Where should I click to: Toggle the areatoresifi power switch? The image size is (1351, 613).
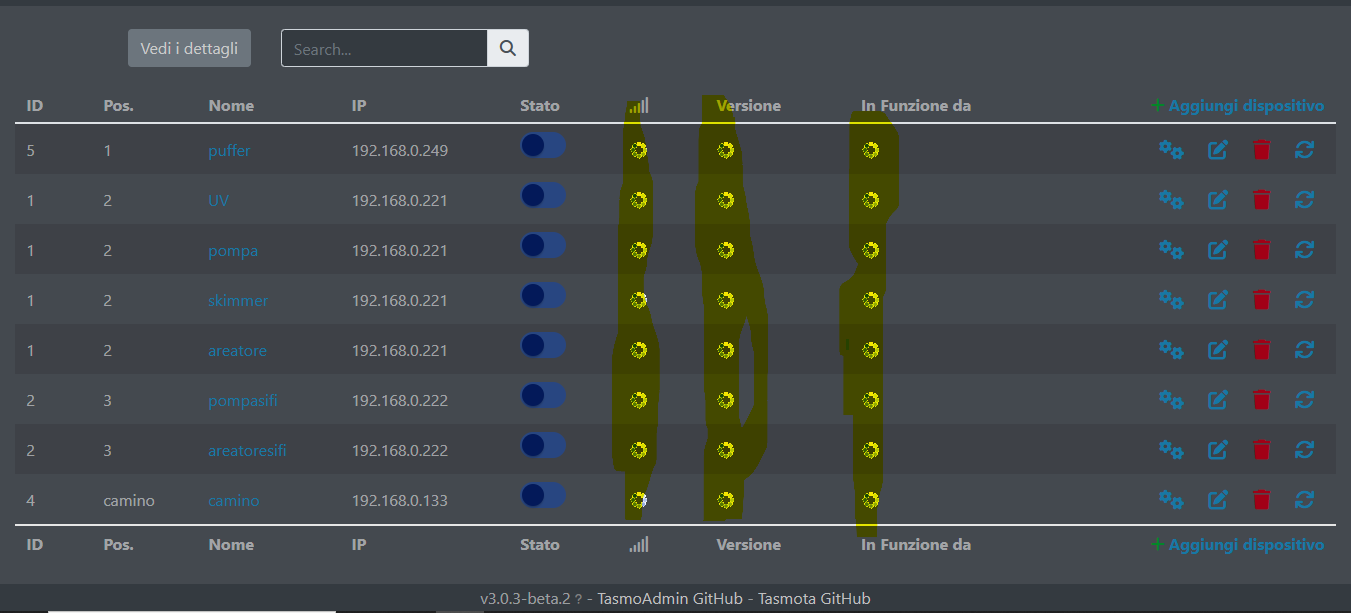tap(543, 446)
